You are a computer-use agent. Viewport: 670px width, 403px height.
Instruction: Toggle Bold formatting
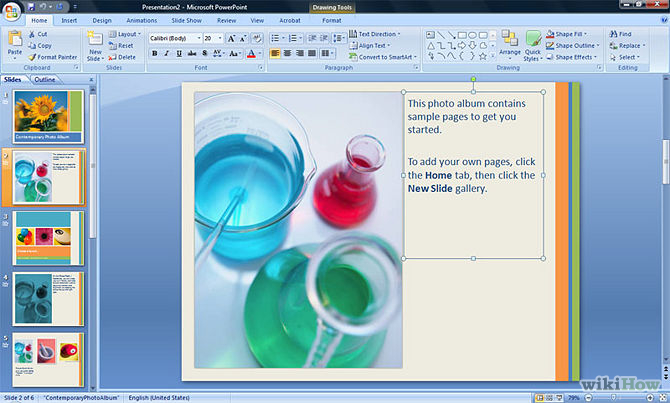pos(154,53)
